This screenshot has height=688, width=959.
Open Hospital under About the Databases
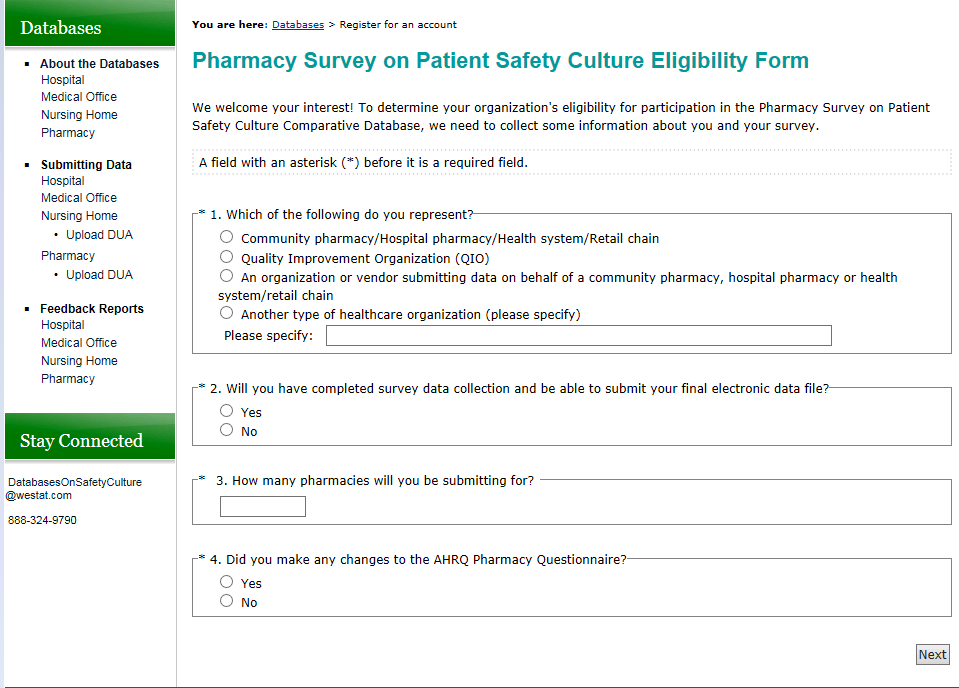click(x=63, y=80)
